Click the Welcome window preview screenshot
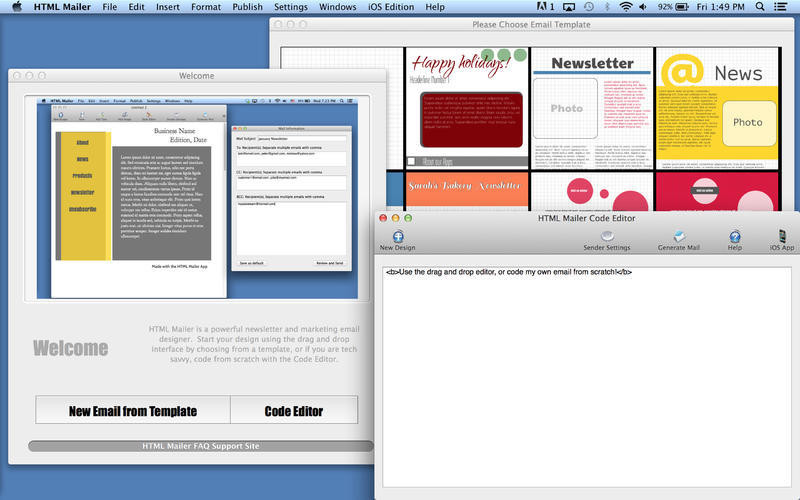Viewport: 800px width, 500px height. click(x=197, y=198)
